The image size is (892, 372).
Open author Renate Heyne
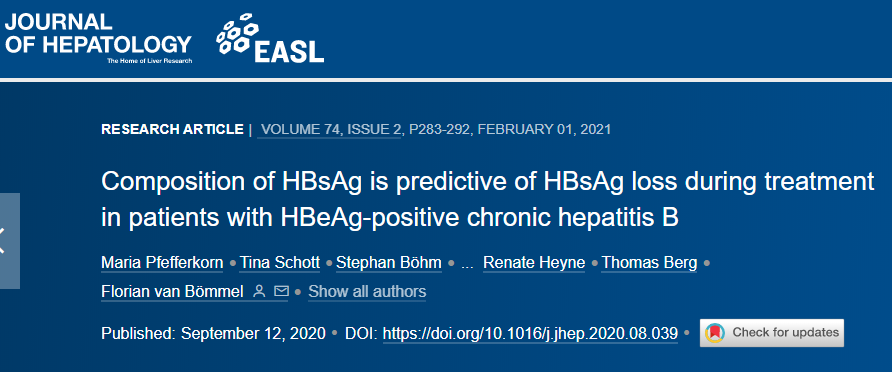coord(534,263)
